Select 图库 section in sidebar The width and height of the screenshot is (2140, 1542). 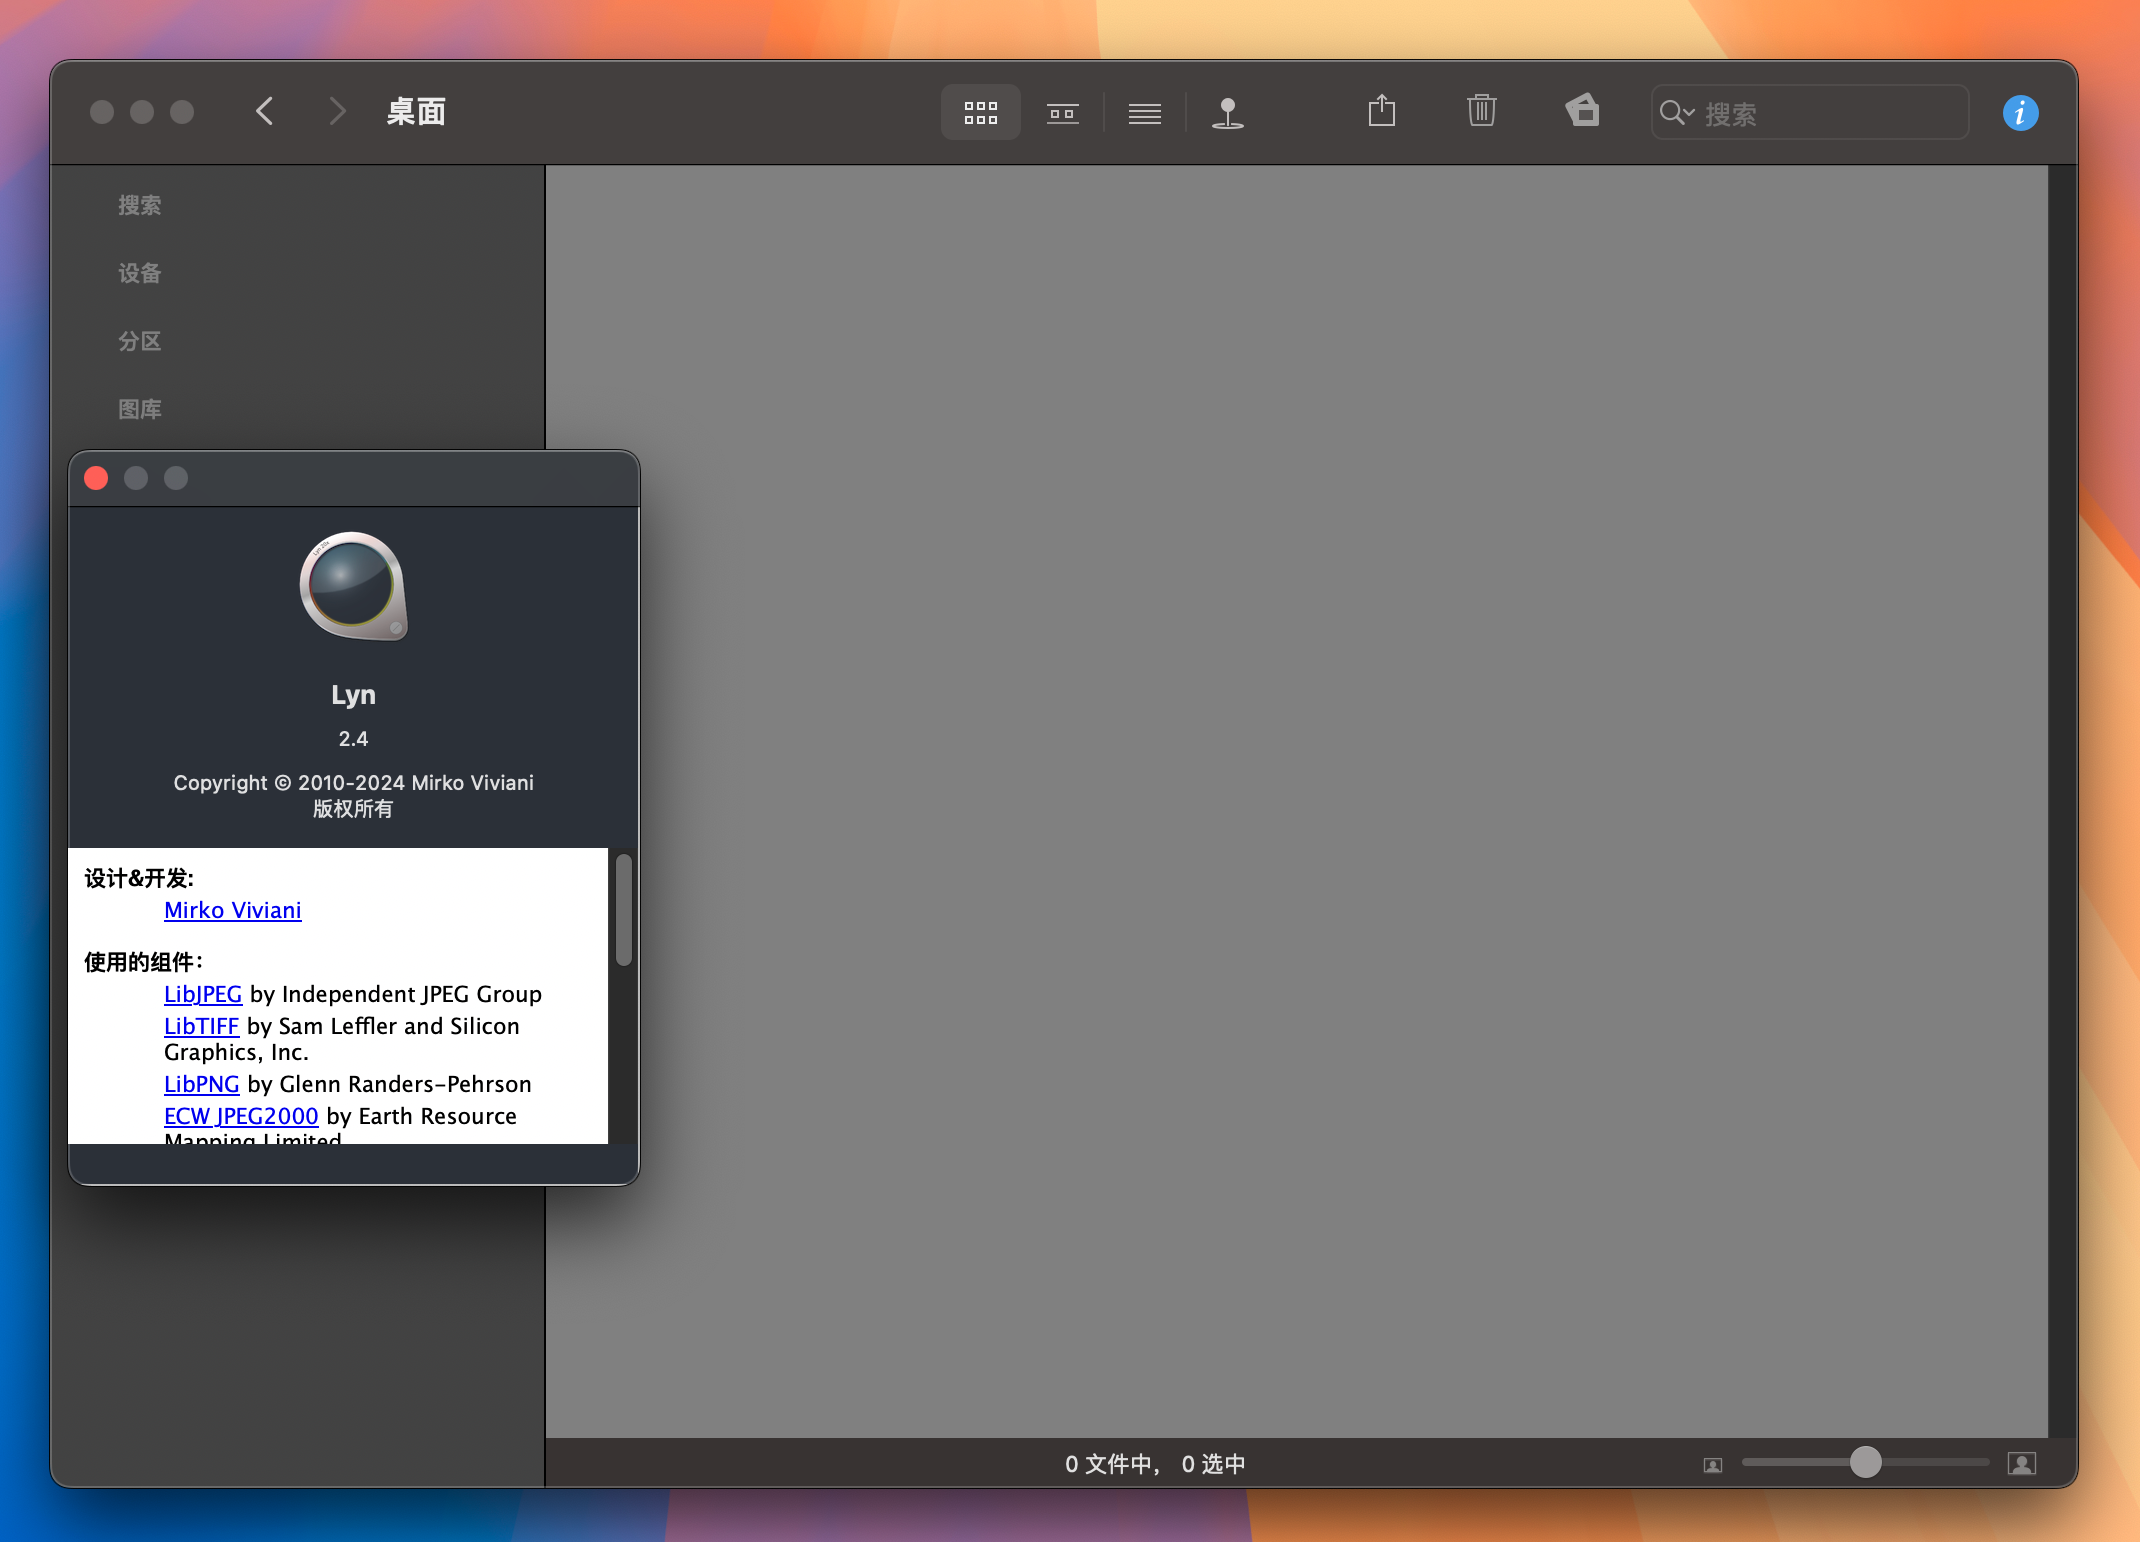(x=140, y=410)
